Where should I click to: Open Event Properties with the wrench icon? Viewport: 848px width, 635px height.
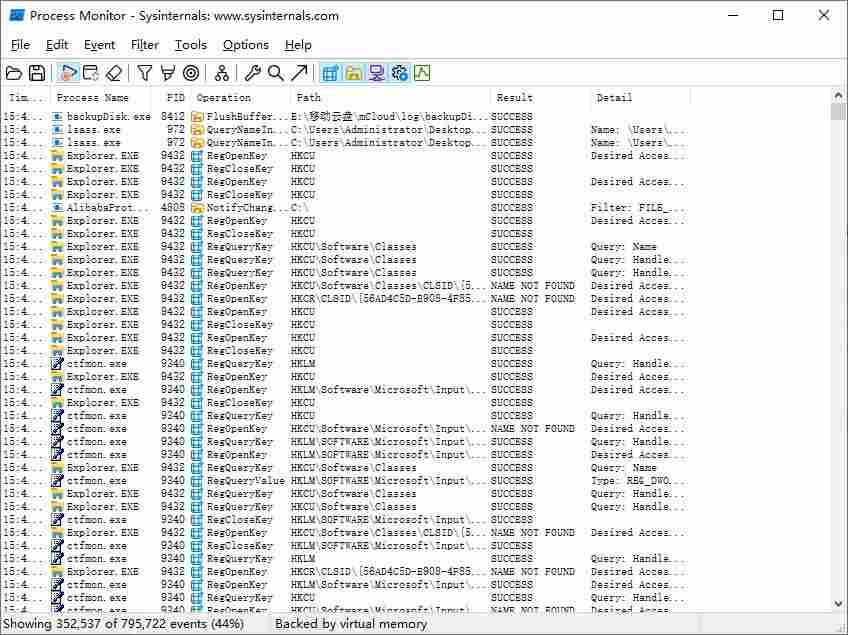pyautogui.click(x=253, y=73)
